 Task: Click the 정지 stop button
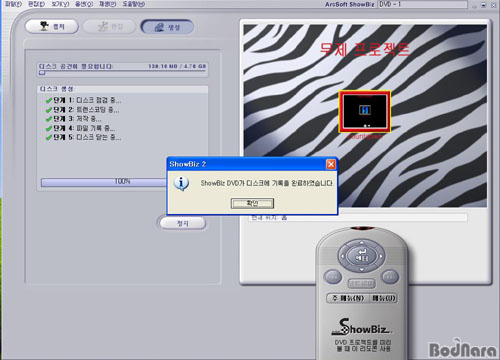[182, 223]
